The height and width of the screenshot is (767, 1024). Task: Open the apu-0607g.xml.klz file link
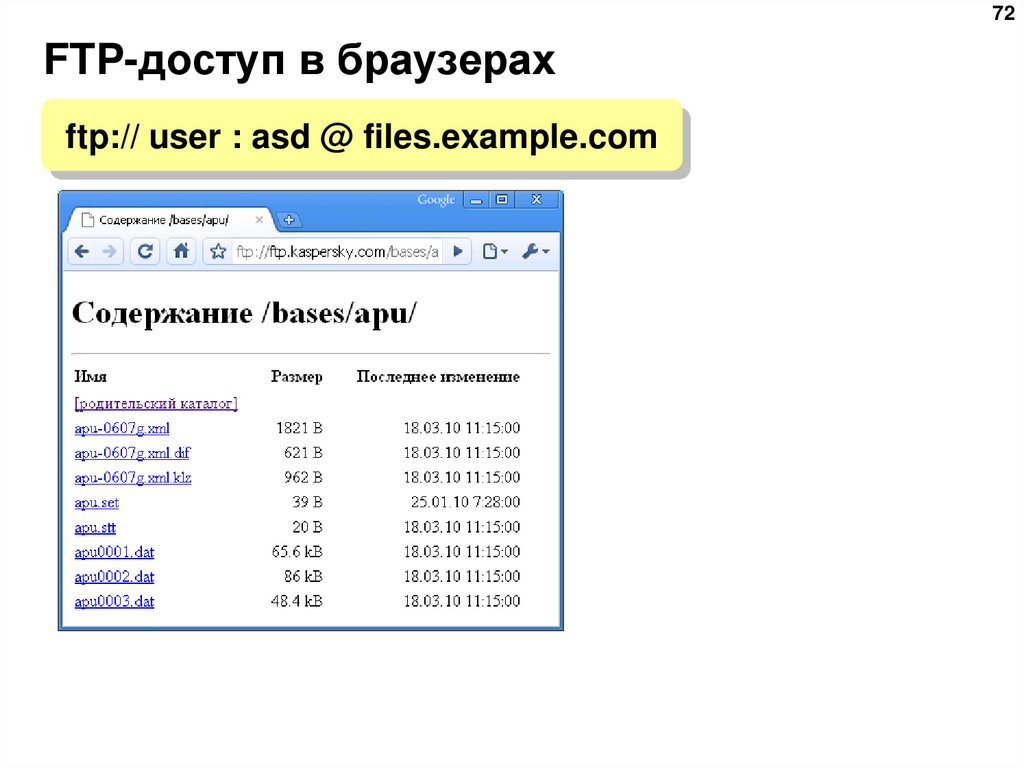(x=133, y=478)
